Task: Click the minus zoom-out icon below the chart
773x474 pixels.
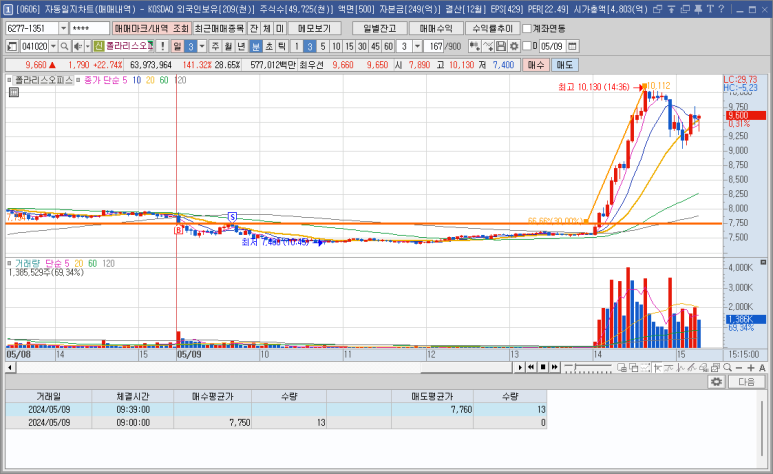Action: 738,367
